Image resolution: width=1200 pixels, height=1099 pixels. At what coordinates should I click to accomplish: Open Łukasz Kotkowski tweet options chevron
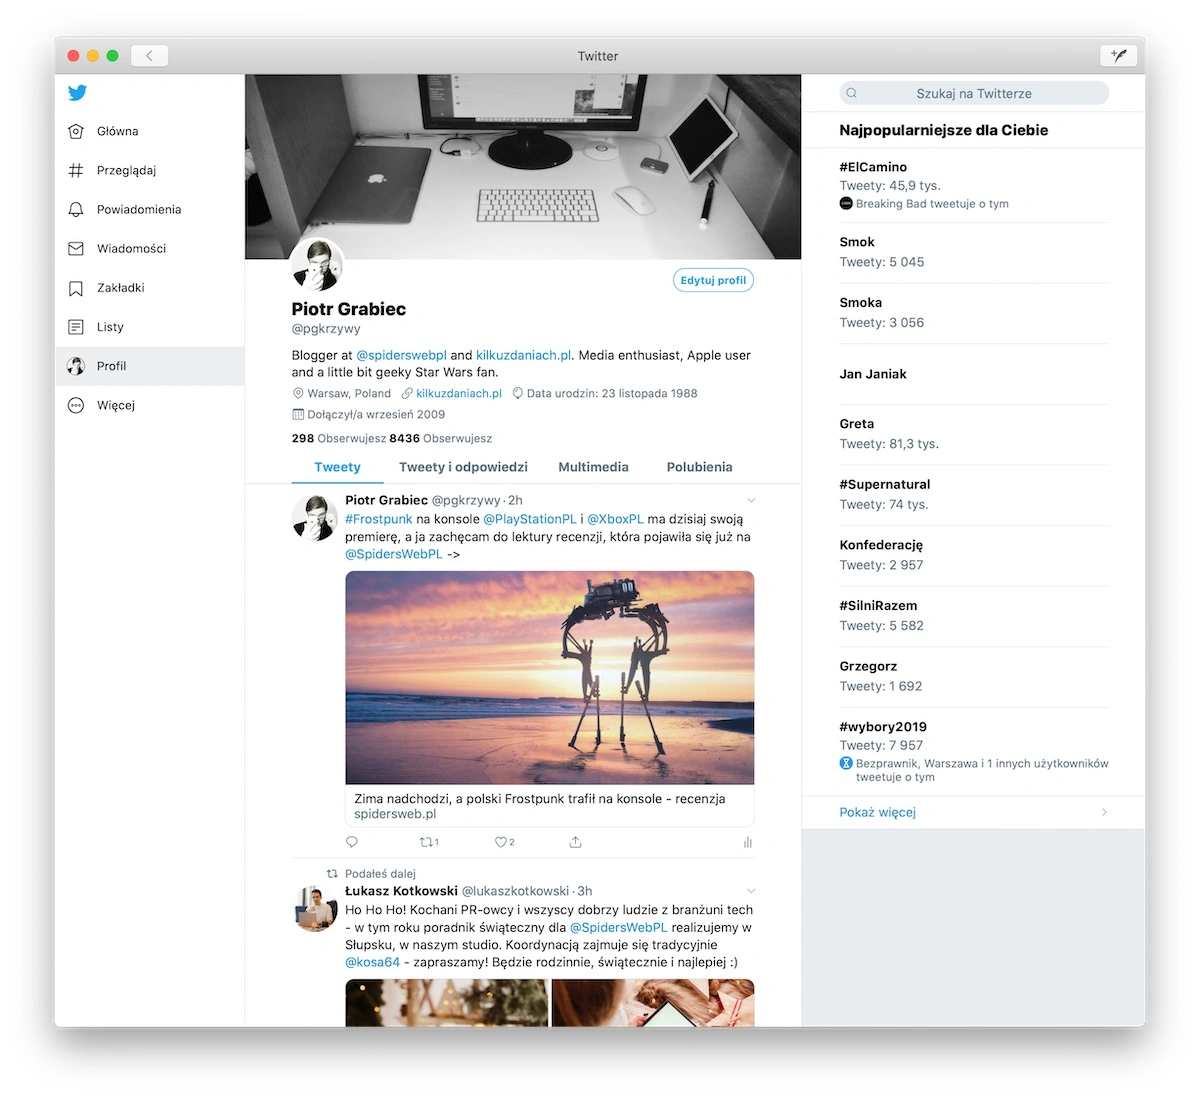coord(751,891)
